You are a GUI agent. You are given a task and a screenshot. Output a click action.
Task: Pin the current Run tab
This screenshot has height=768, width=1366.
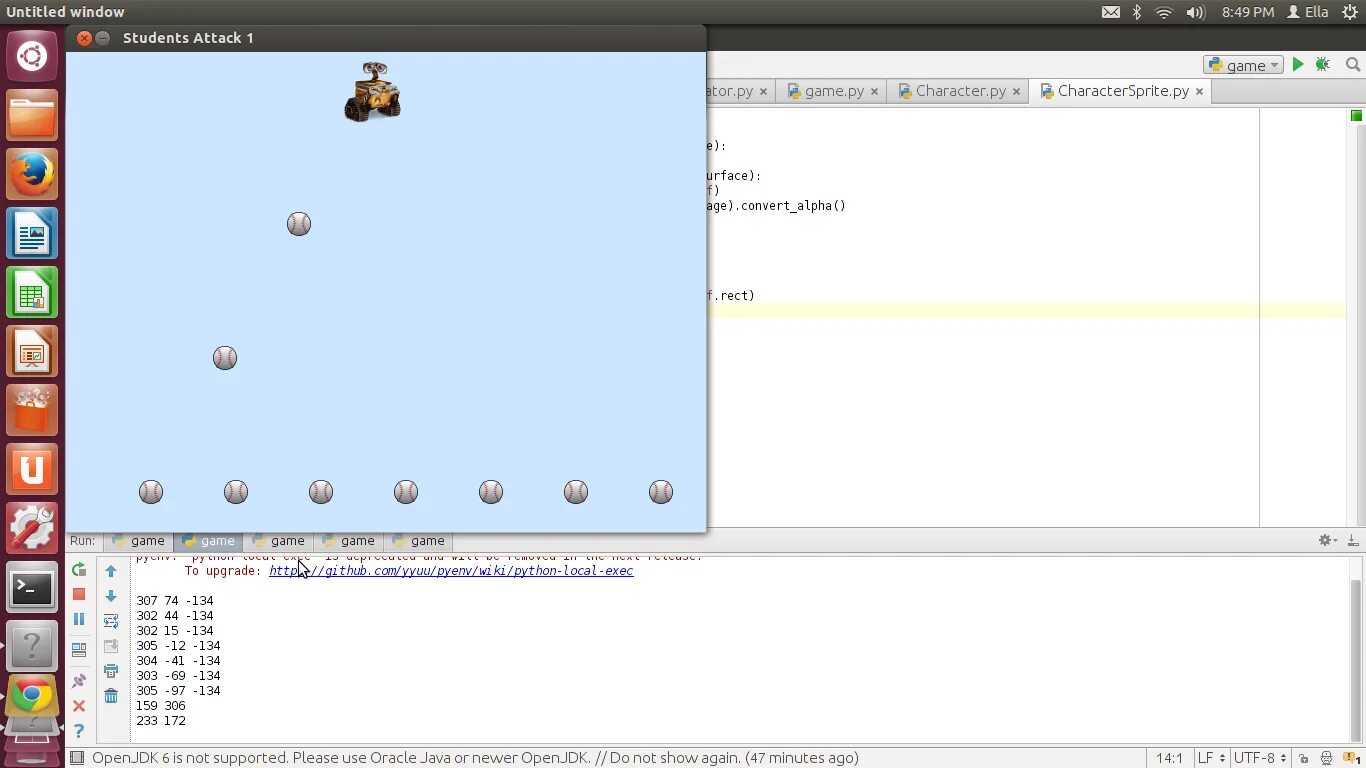click(79, 681)
